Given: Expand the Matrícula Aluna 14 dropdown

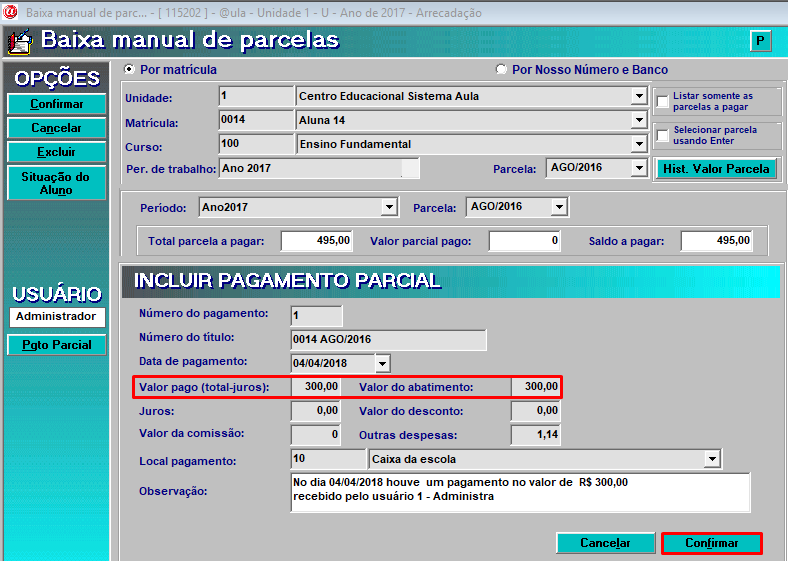Looking at the screenshot, I should [x=639, y=120].
